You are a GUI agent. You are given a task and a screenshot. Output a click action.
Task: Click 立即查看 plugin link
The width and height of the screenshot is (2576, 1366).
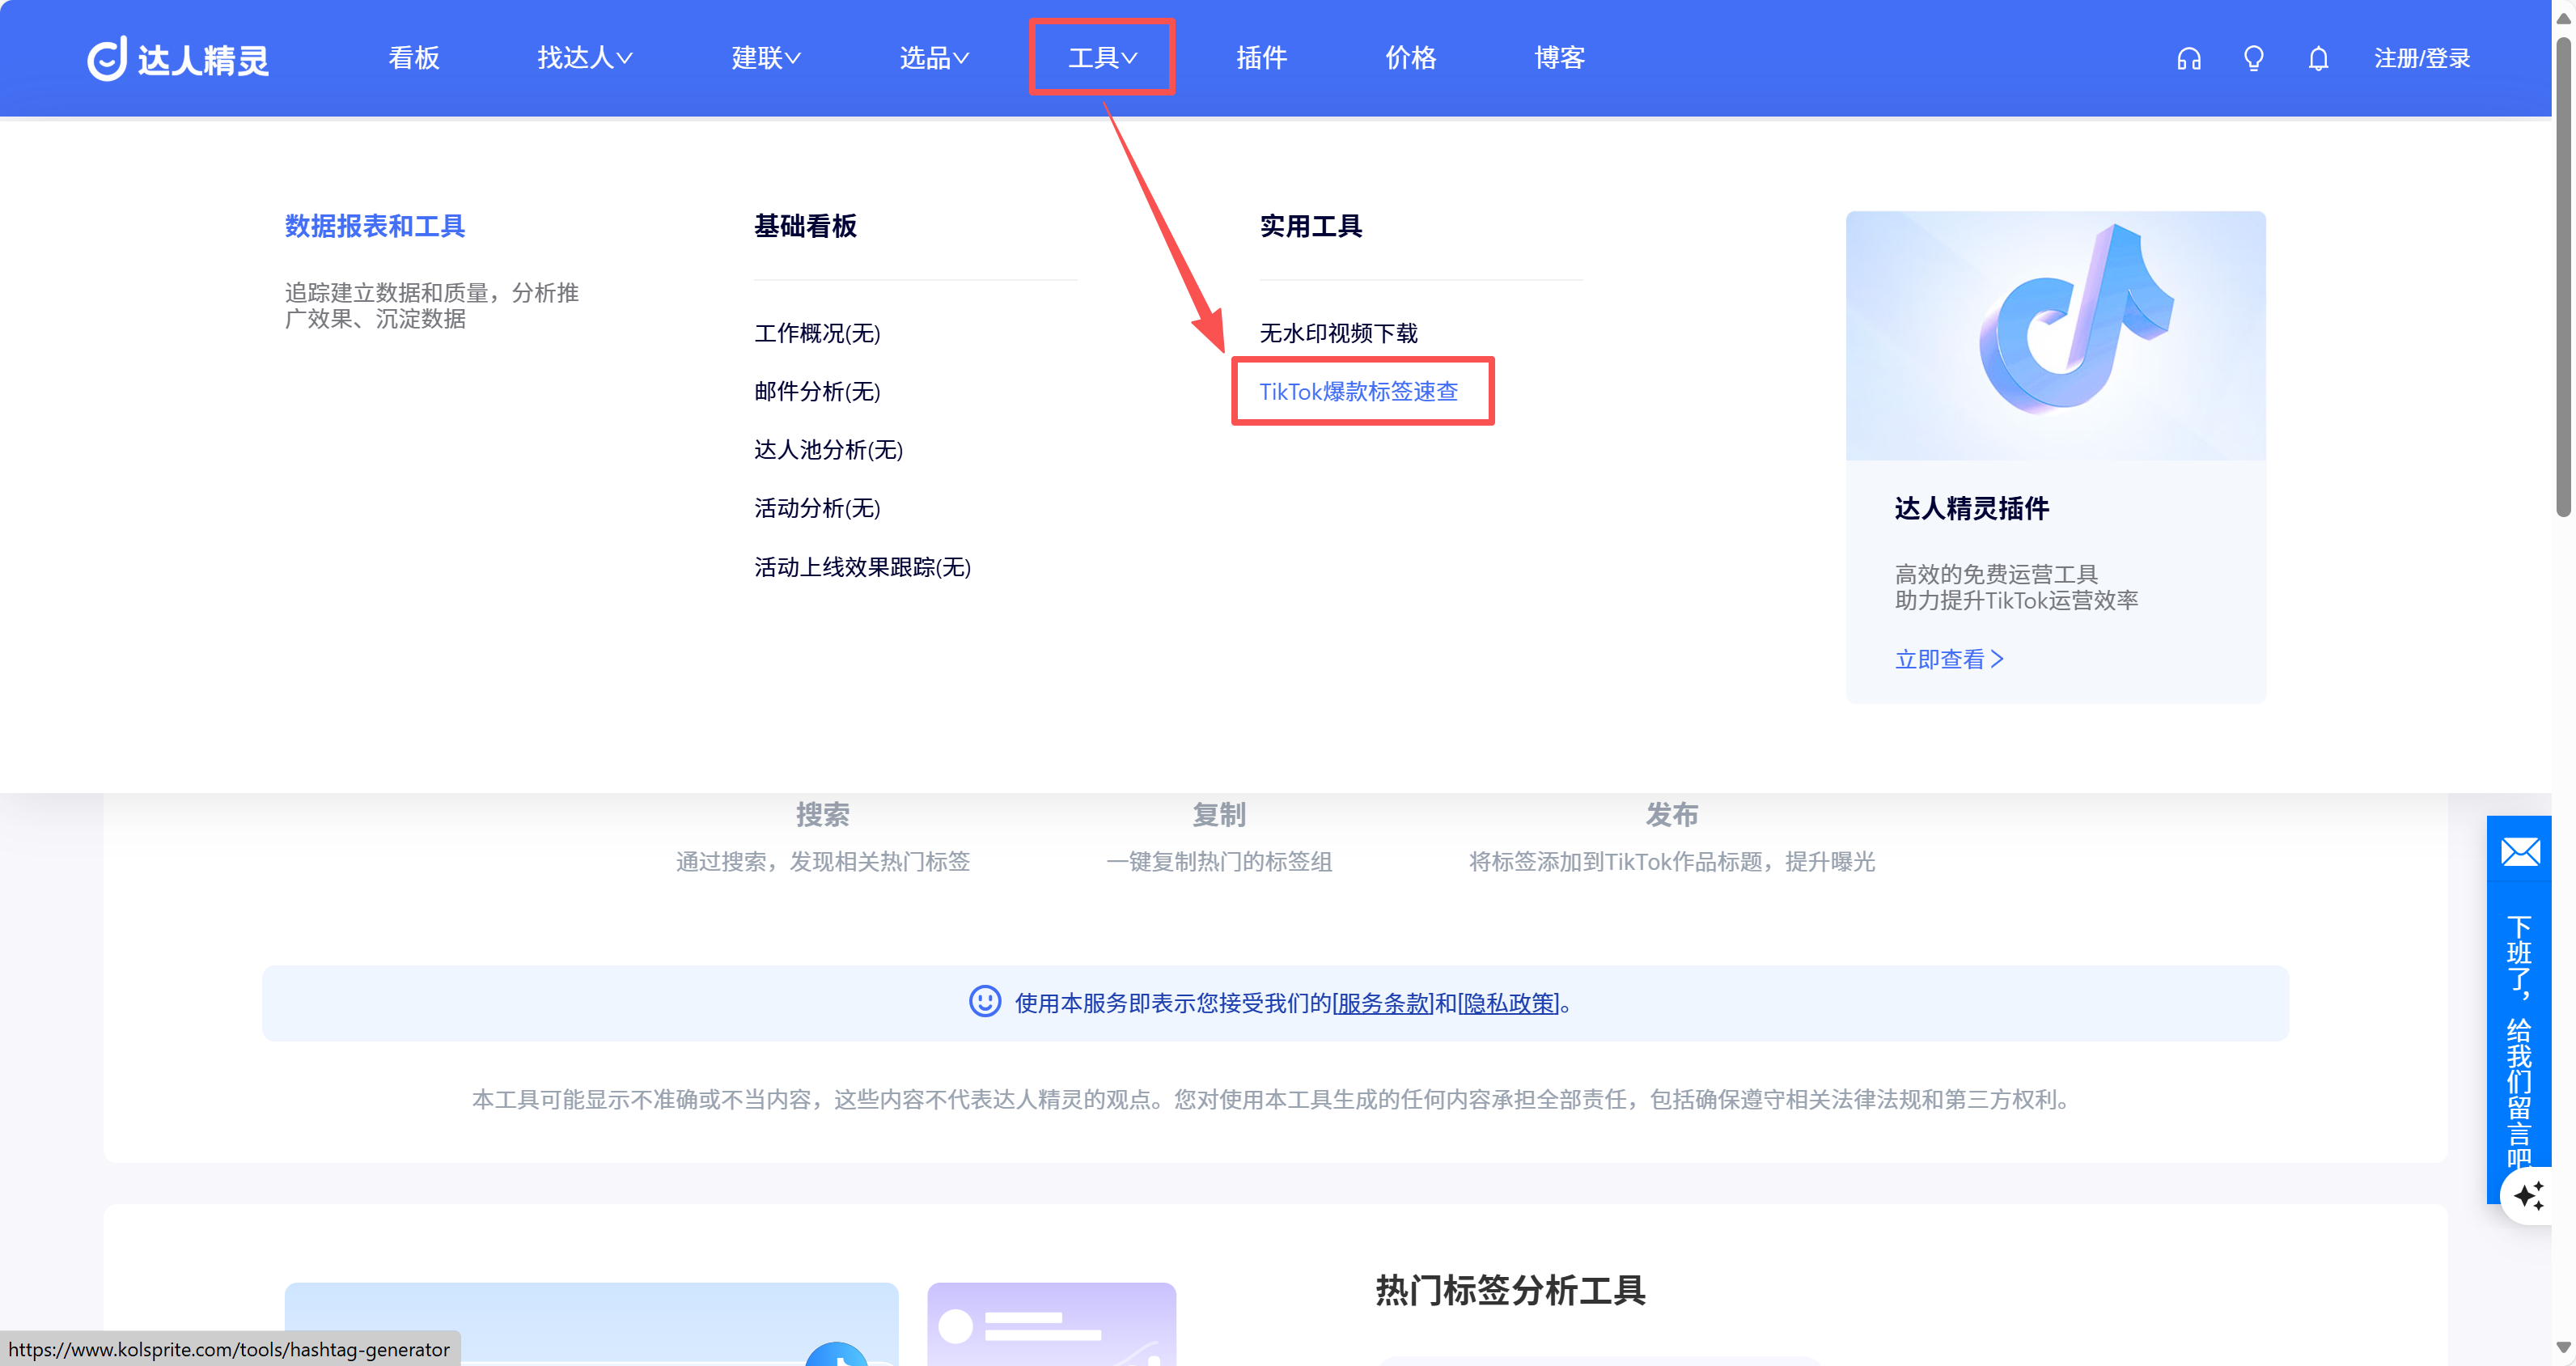pyautogui.click(x=1948, y=659)
